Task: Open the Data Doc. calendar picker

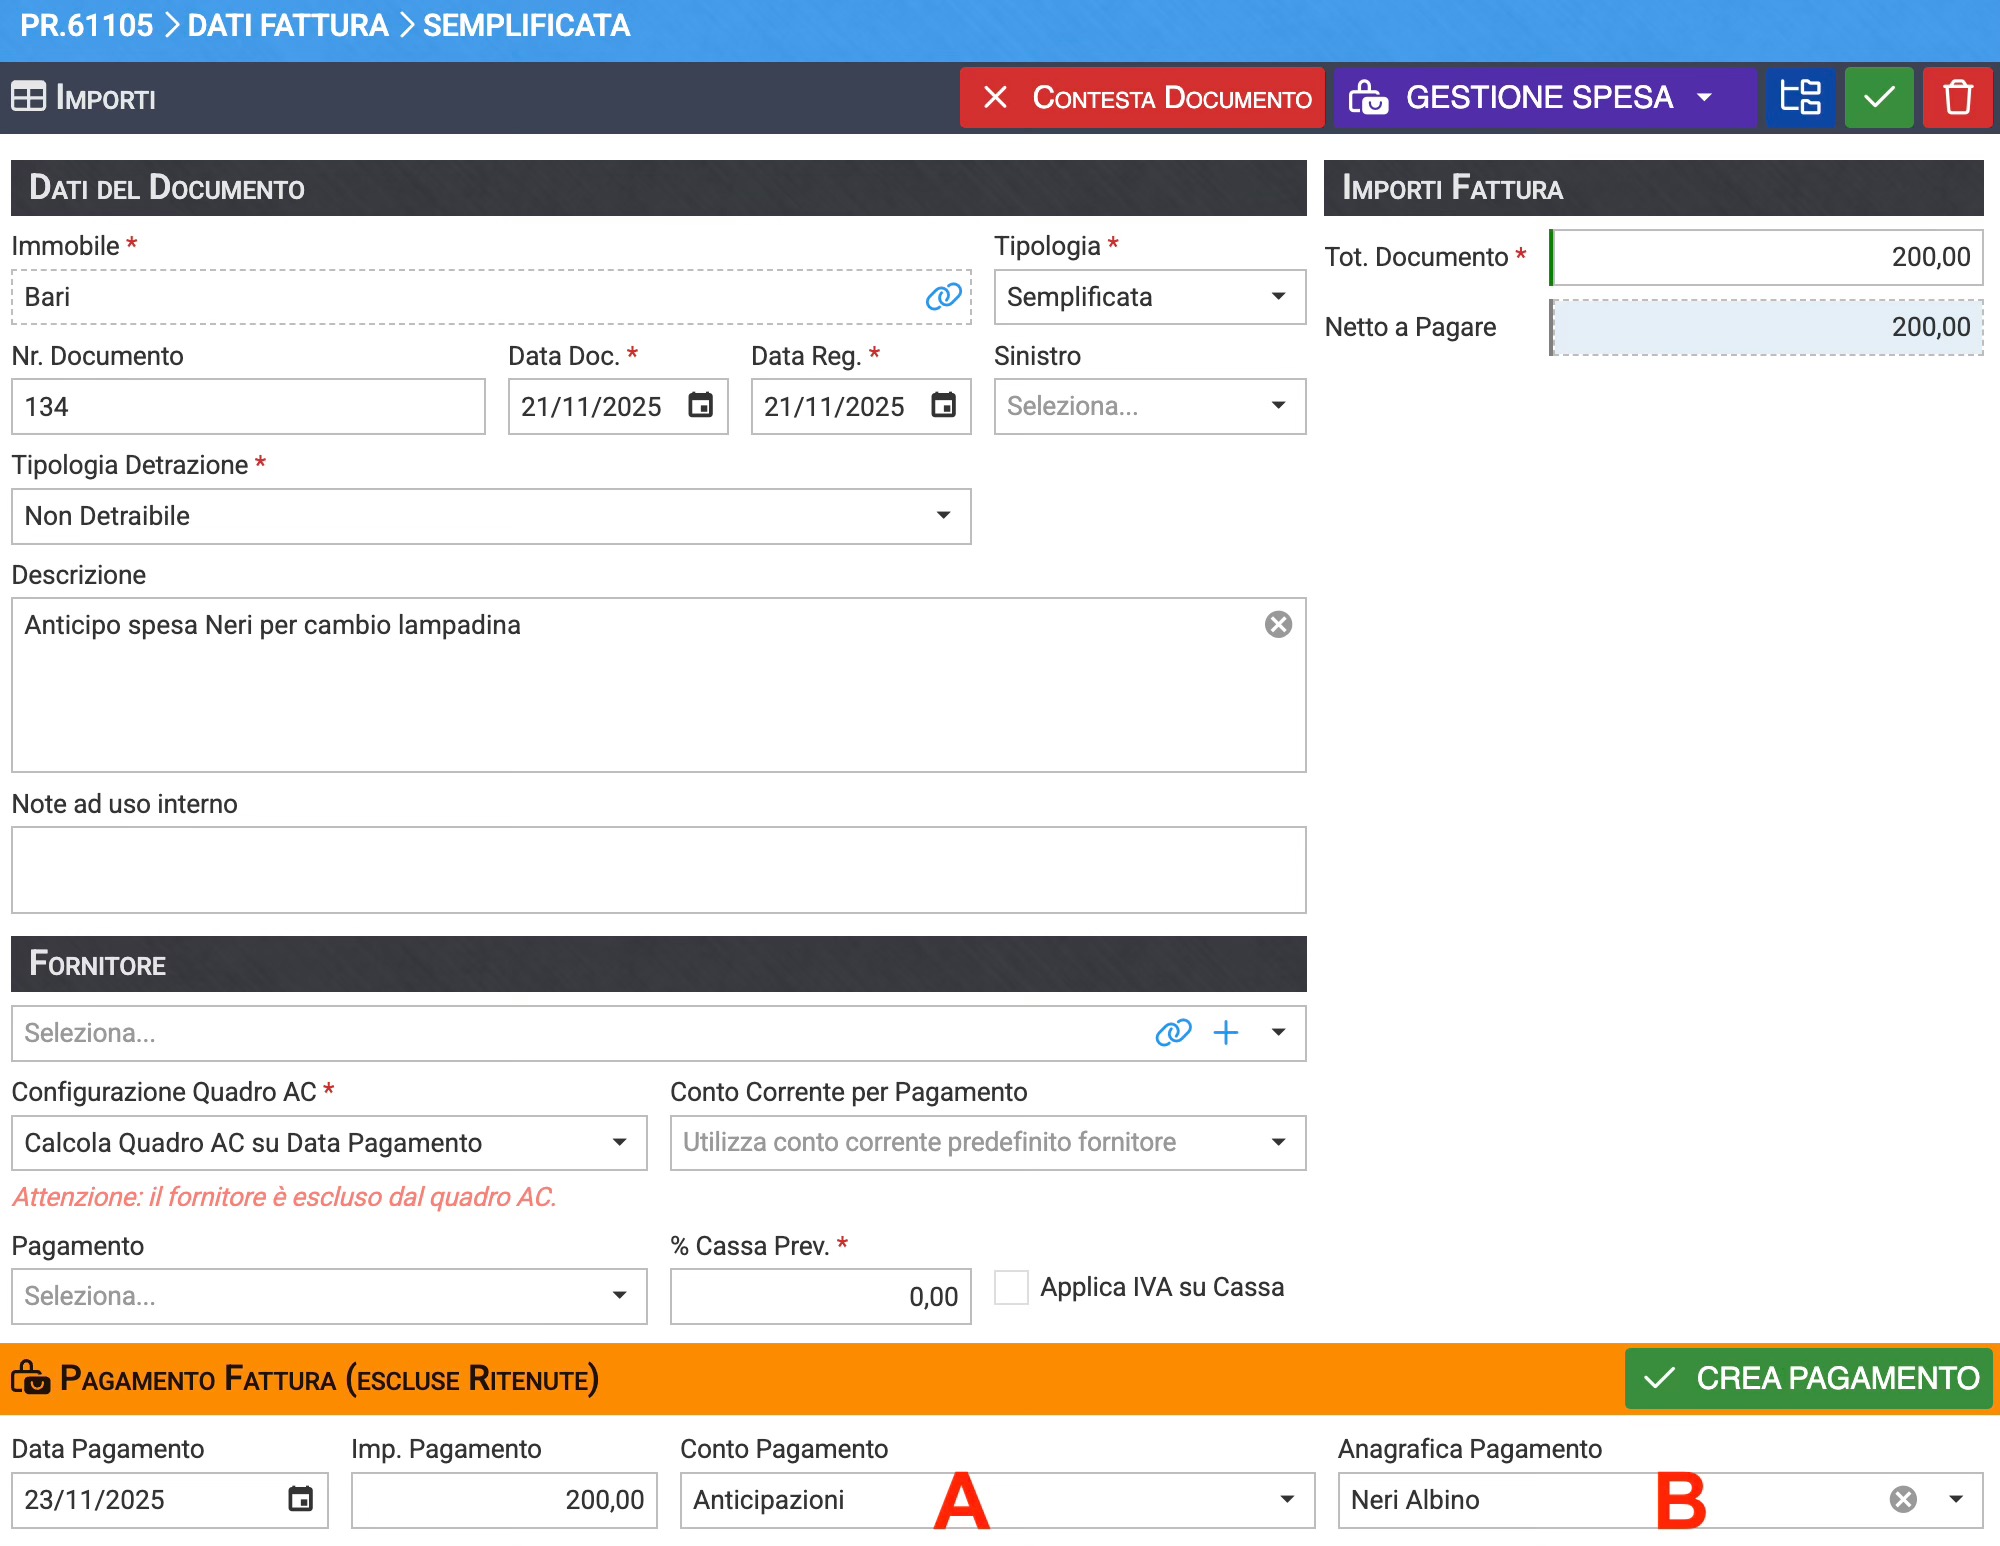Action: [x=700, y=405]
